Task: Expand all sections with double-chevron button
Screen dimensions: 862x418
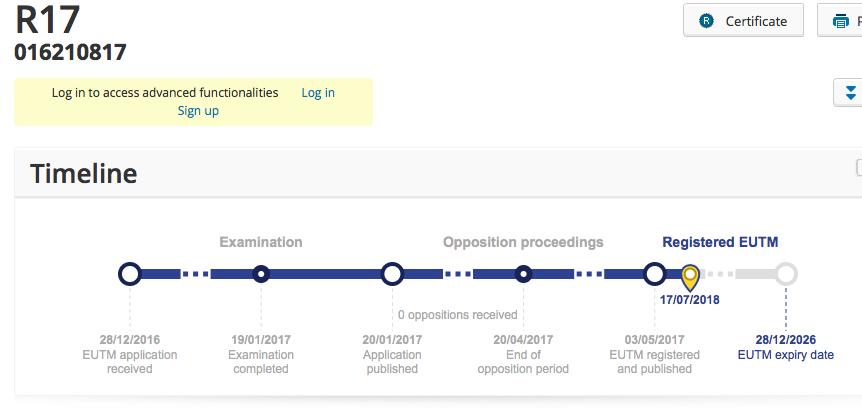Action: tap(851, 93)
